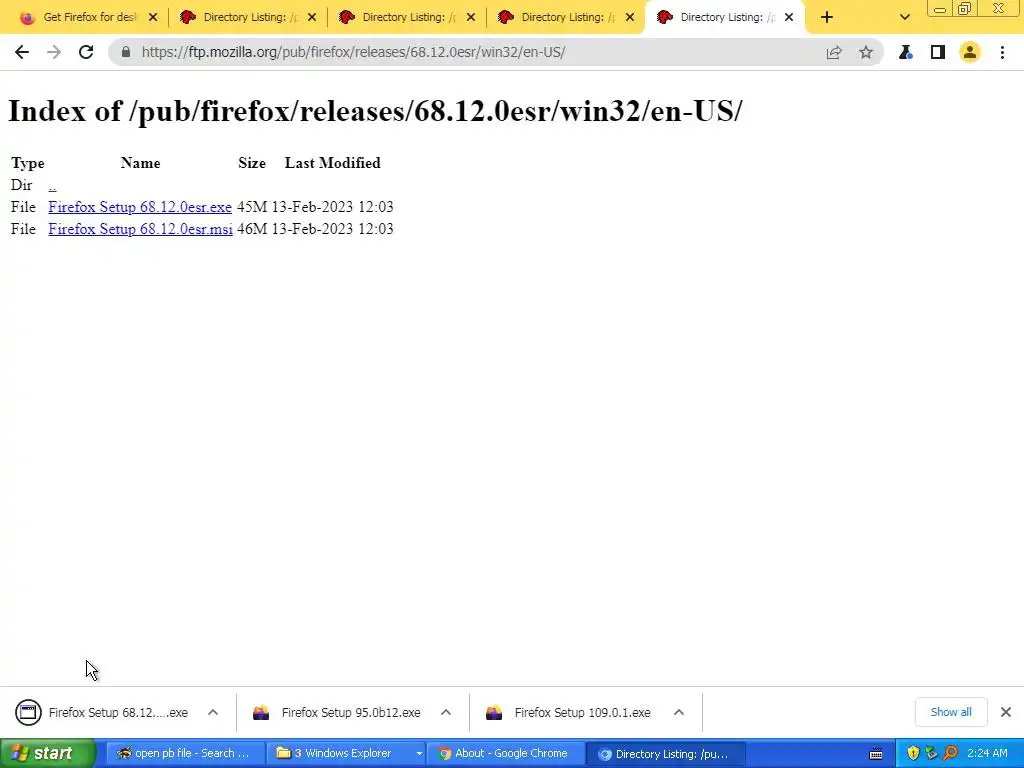Click the keyboard icon in taskbar
This screenshot has height=768, width=1024.
(876, 754)
